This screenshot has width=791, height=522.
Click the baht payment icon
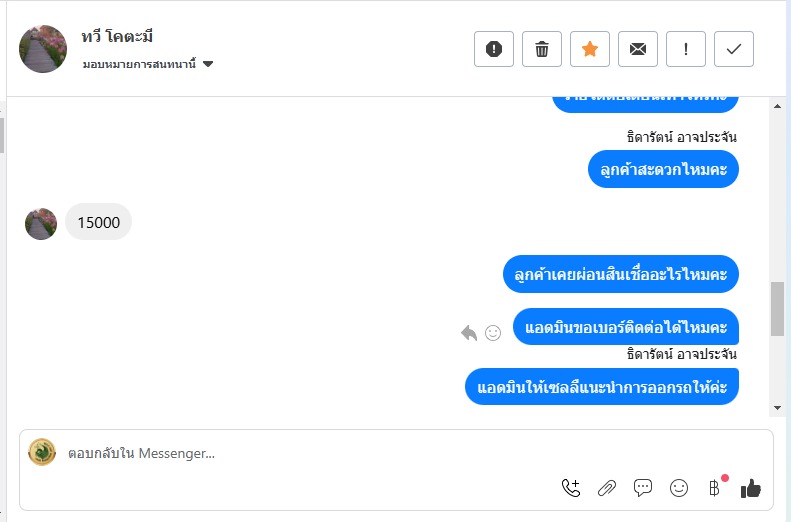(714, 488)
